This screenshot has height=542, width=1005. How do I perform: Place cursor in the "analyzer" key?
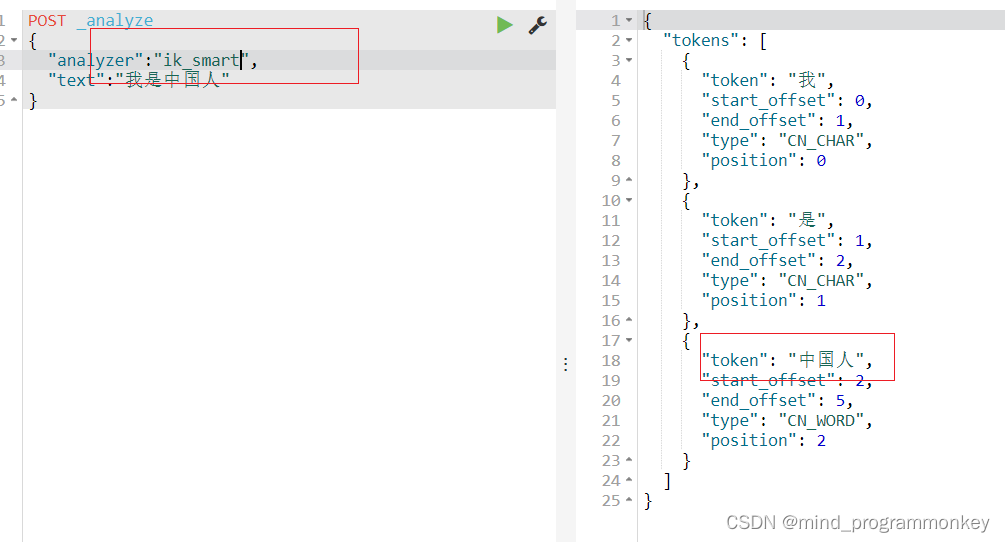(96, 60)
